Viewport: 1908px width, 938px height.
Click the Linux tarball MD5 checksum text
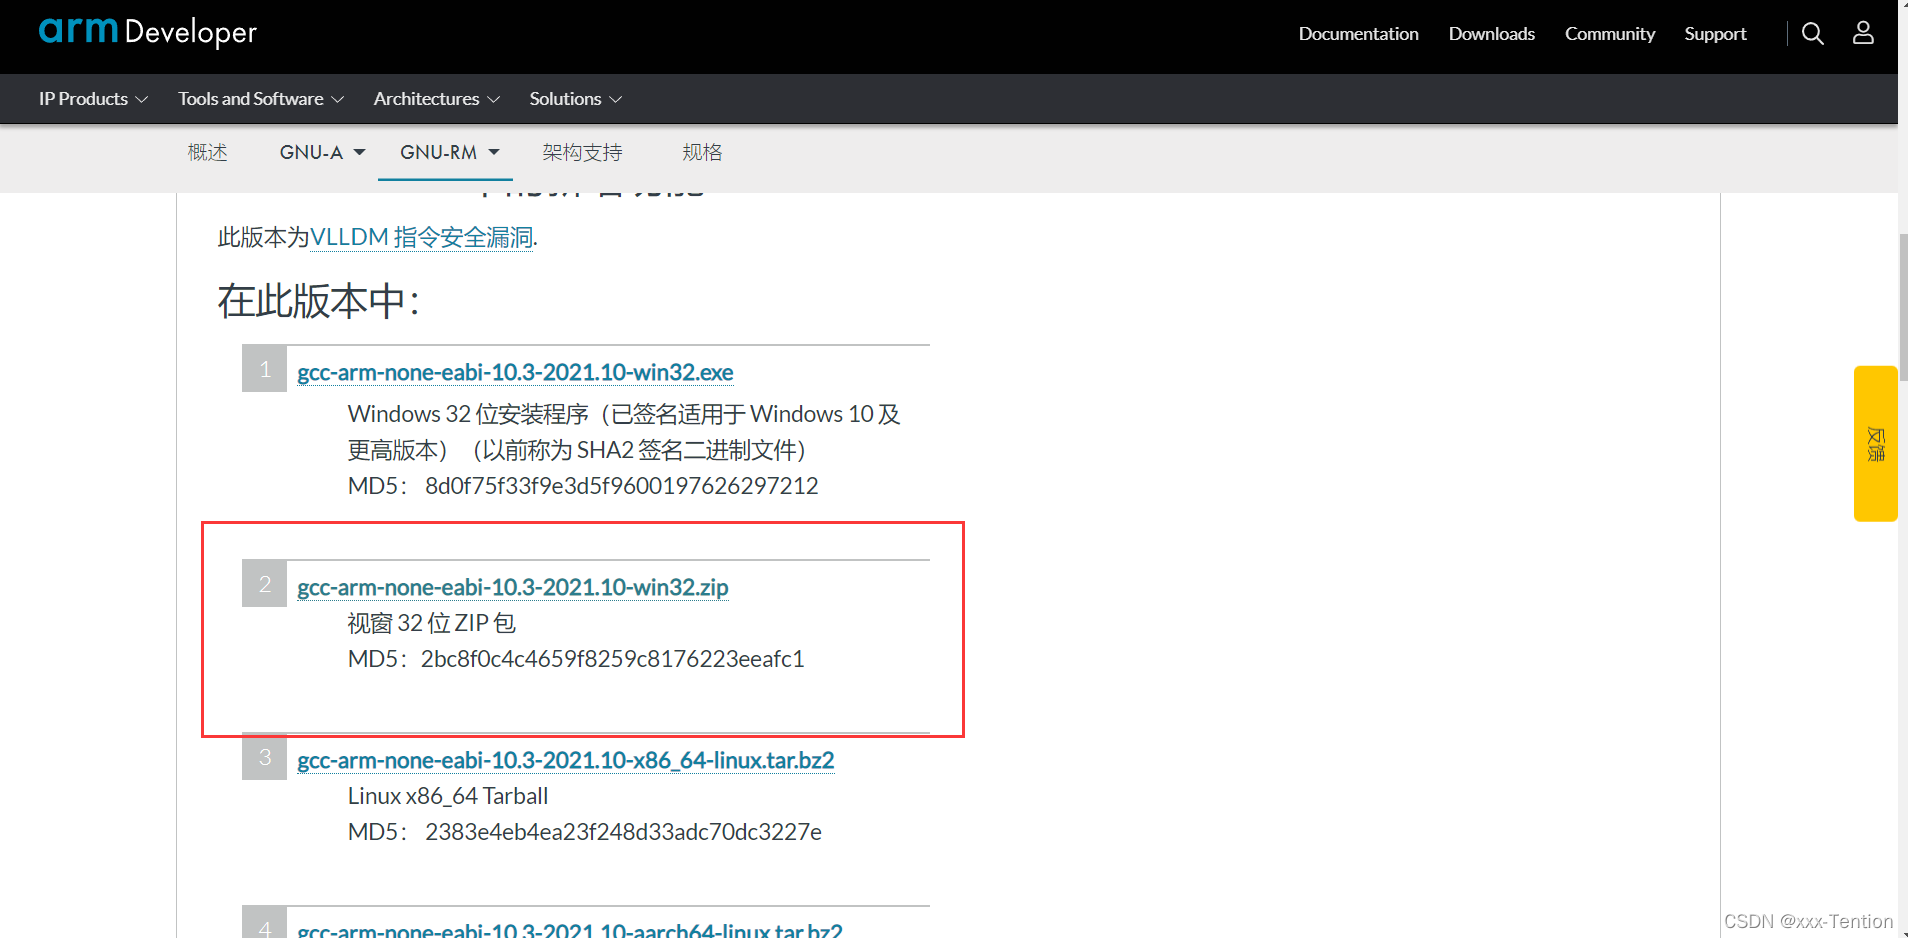(x=585, y=832)
